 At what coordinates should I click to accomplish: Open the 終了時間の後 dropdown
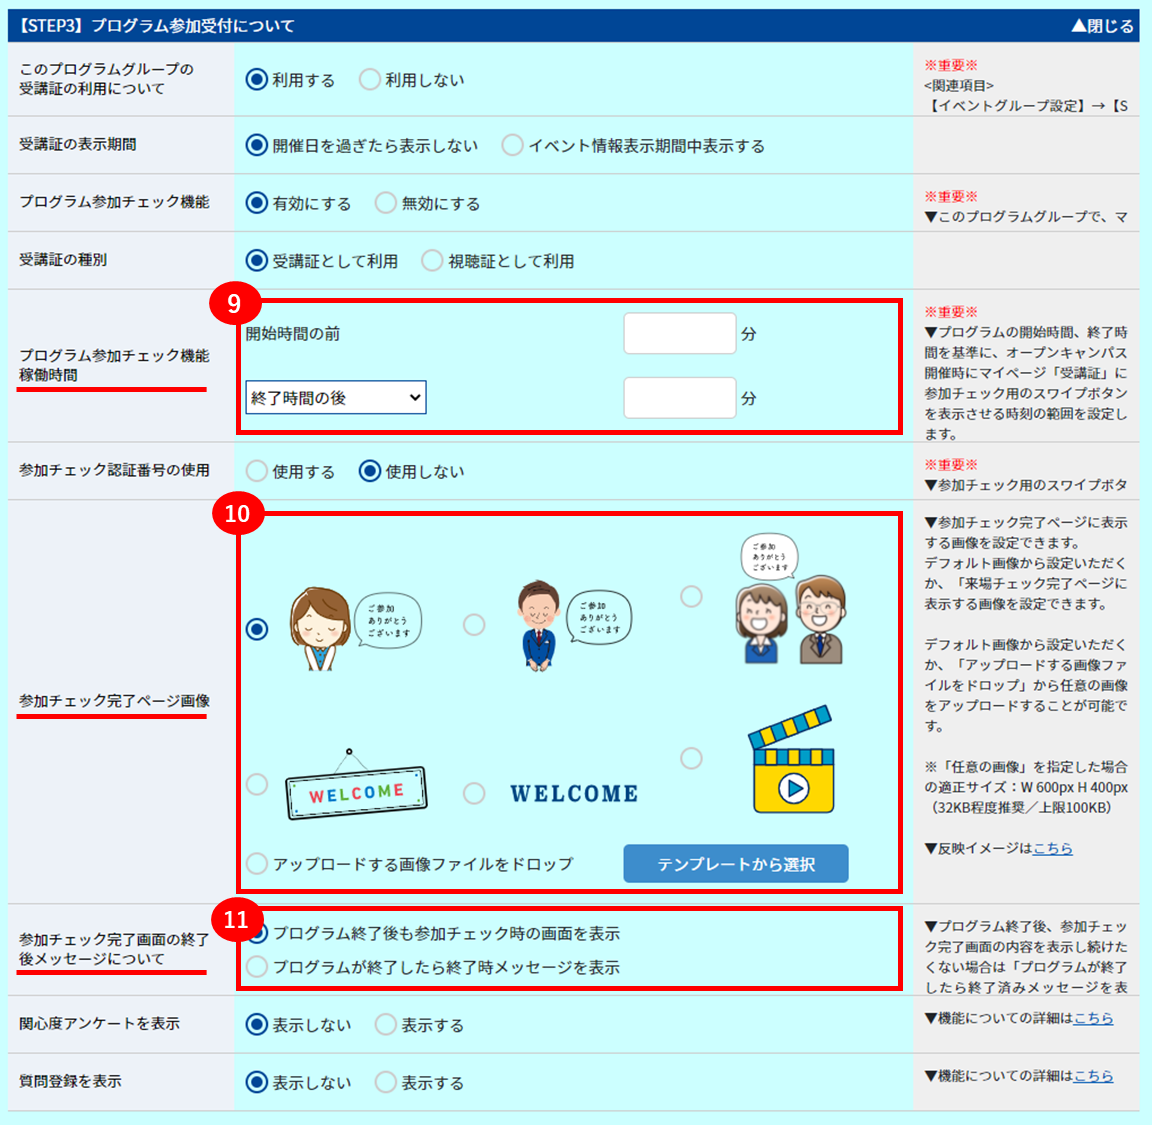click(x=336, y=398)
